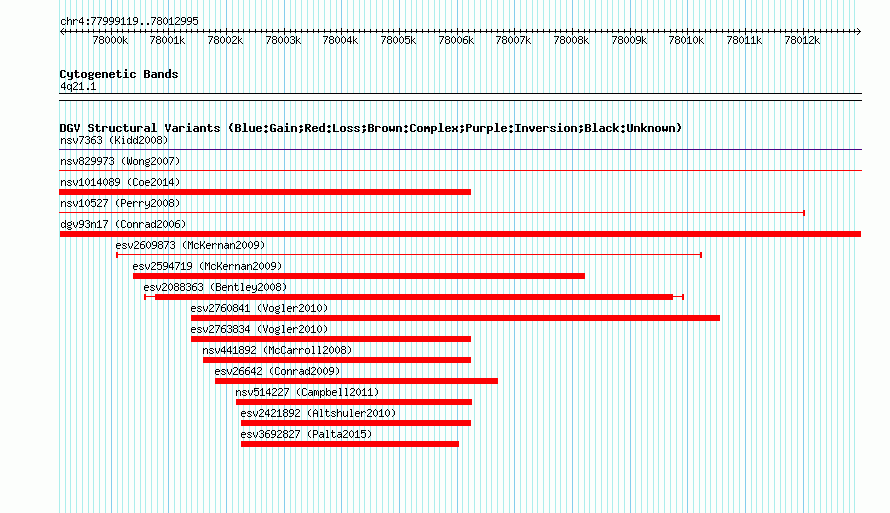
Task: Click the 78002k ruler label
Action: pos(225,40)
